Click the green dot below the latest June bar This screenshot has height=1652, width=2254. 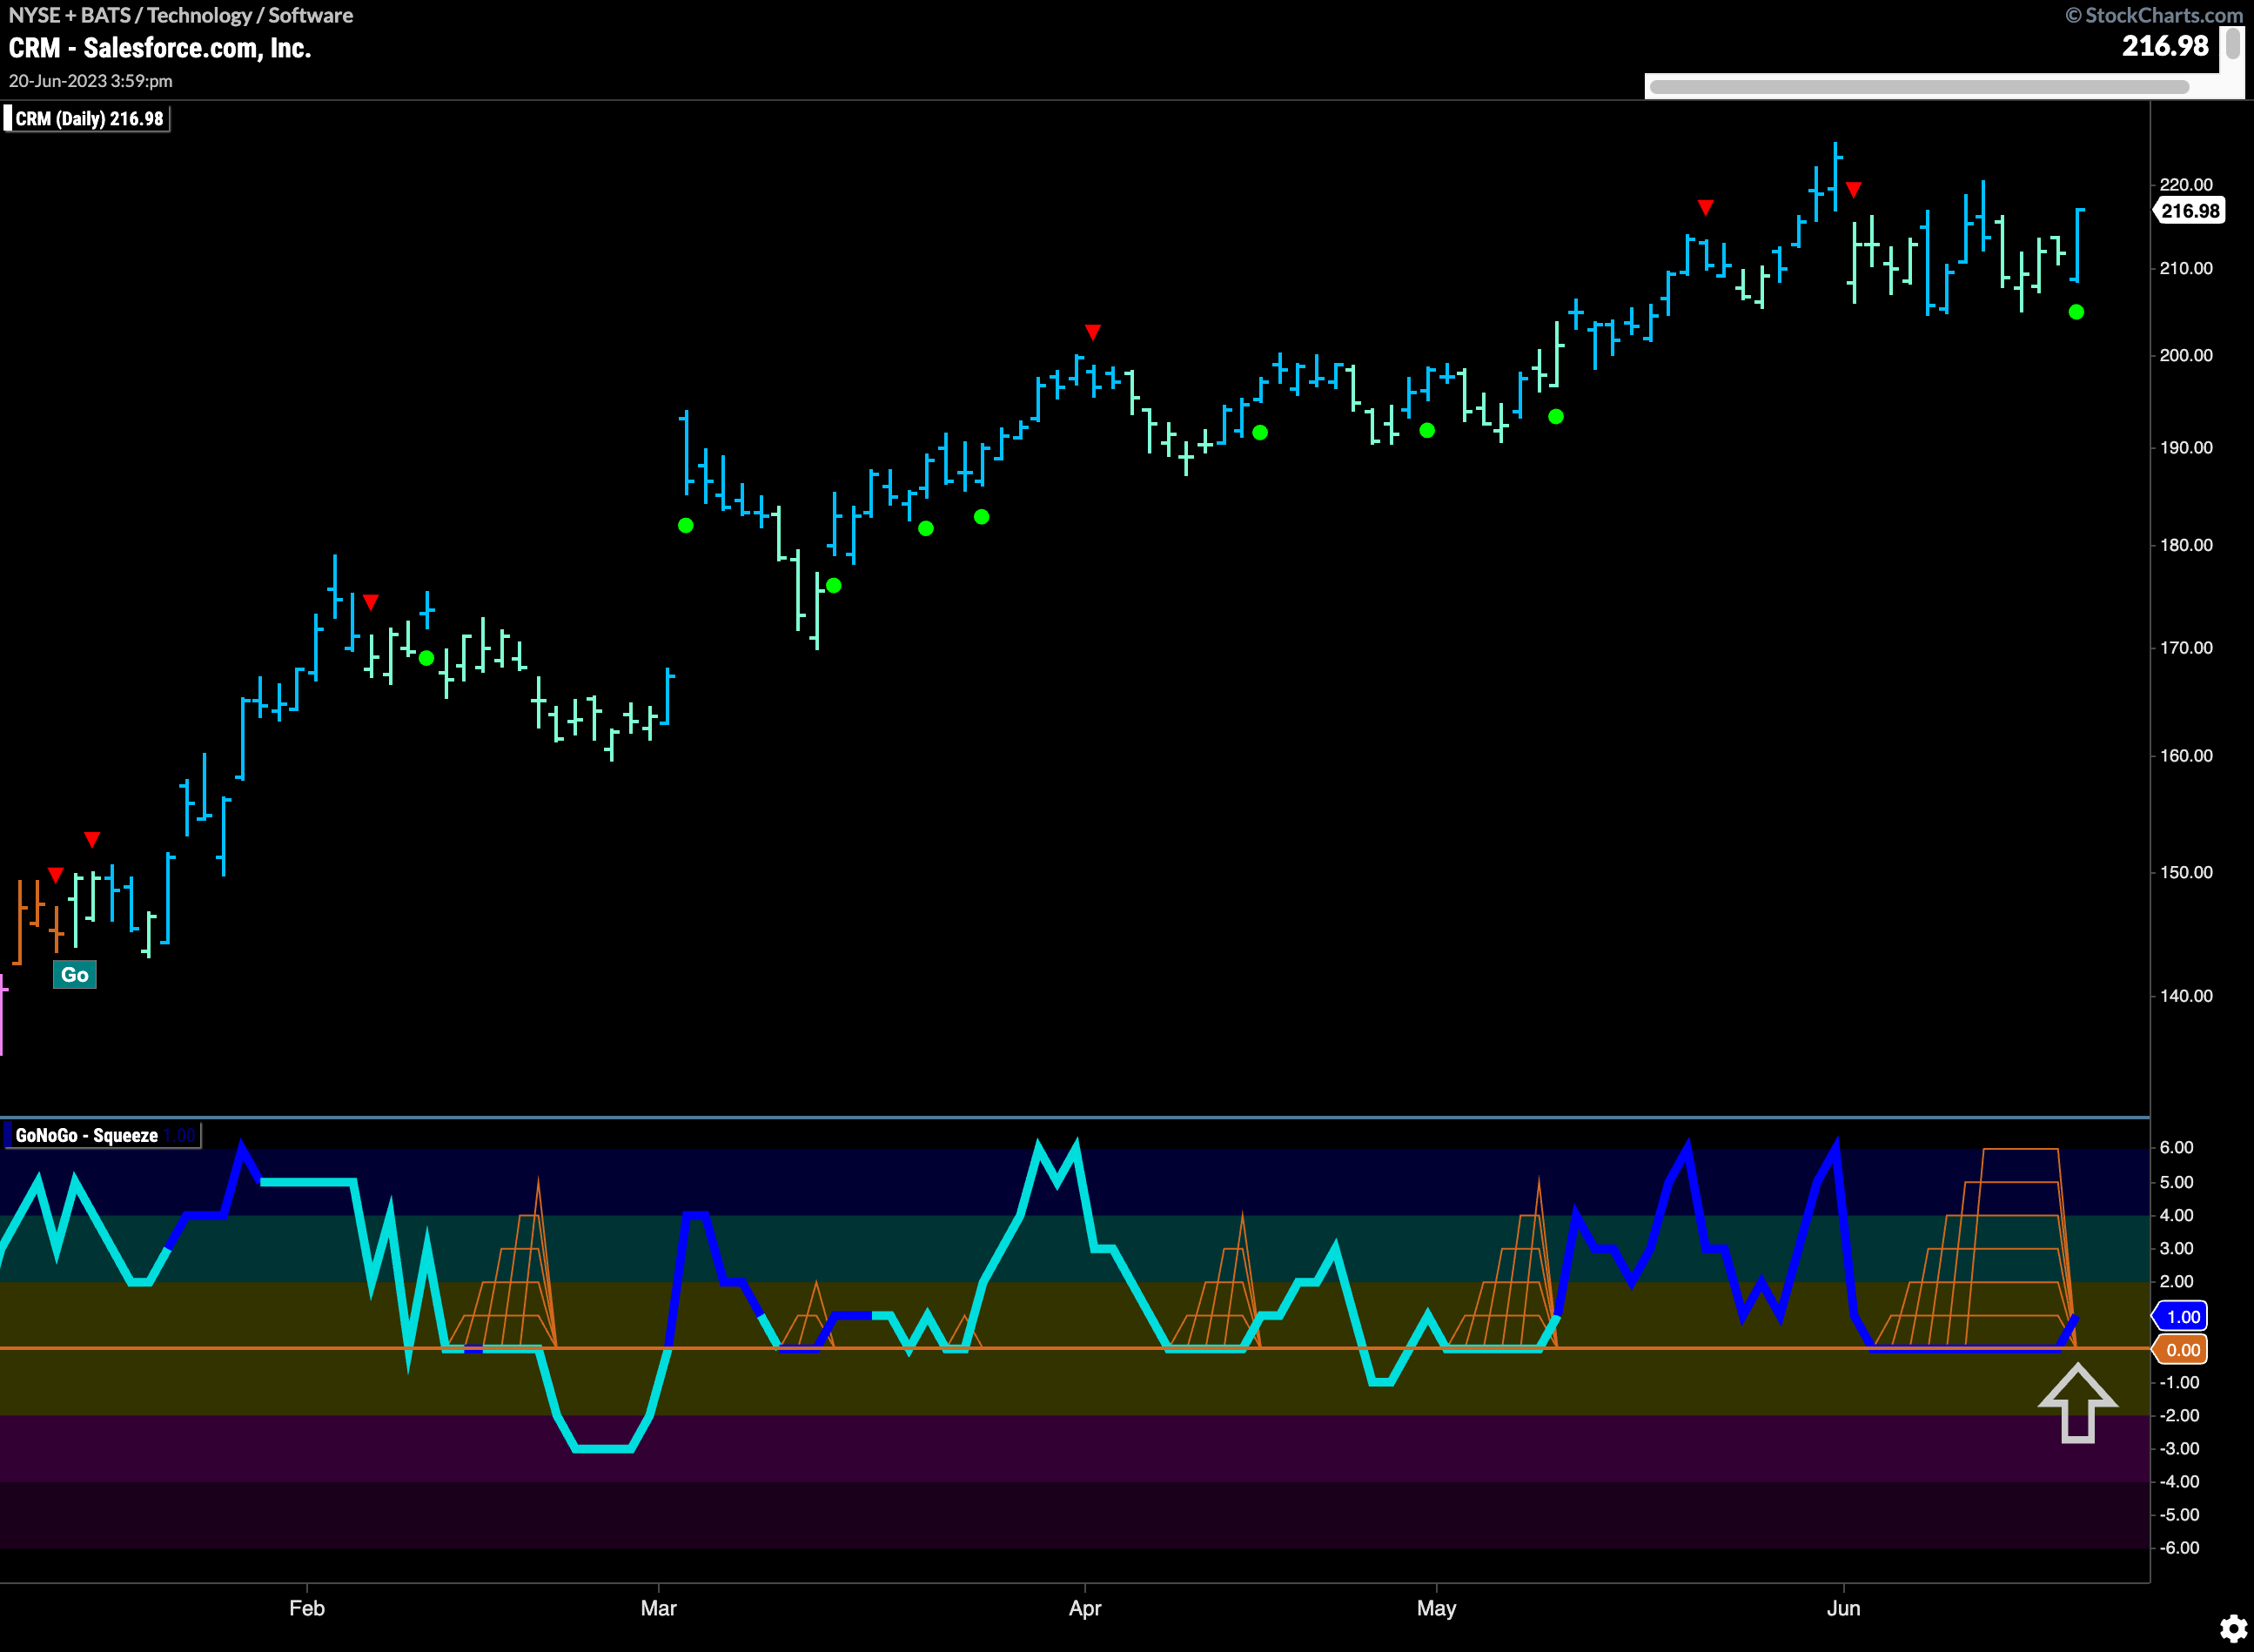pyautogui.click(x=2077, y=313)
